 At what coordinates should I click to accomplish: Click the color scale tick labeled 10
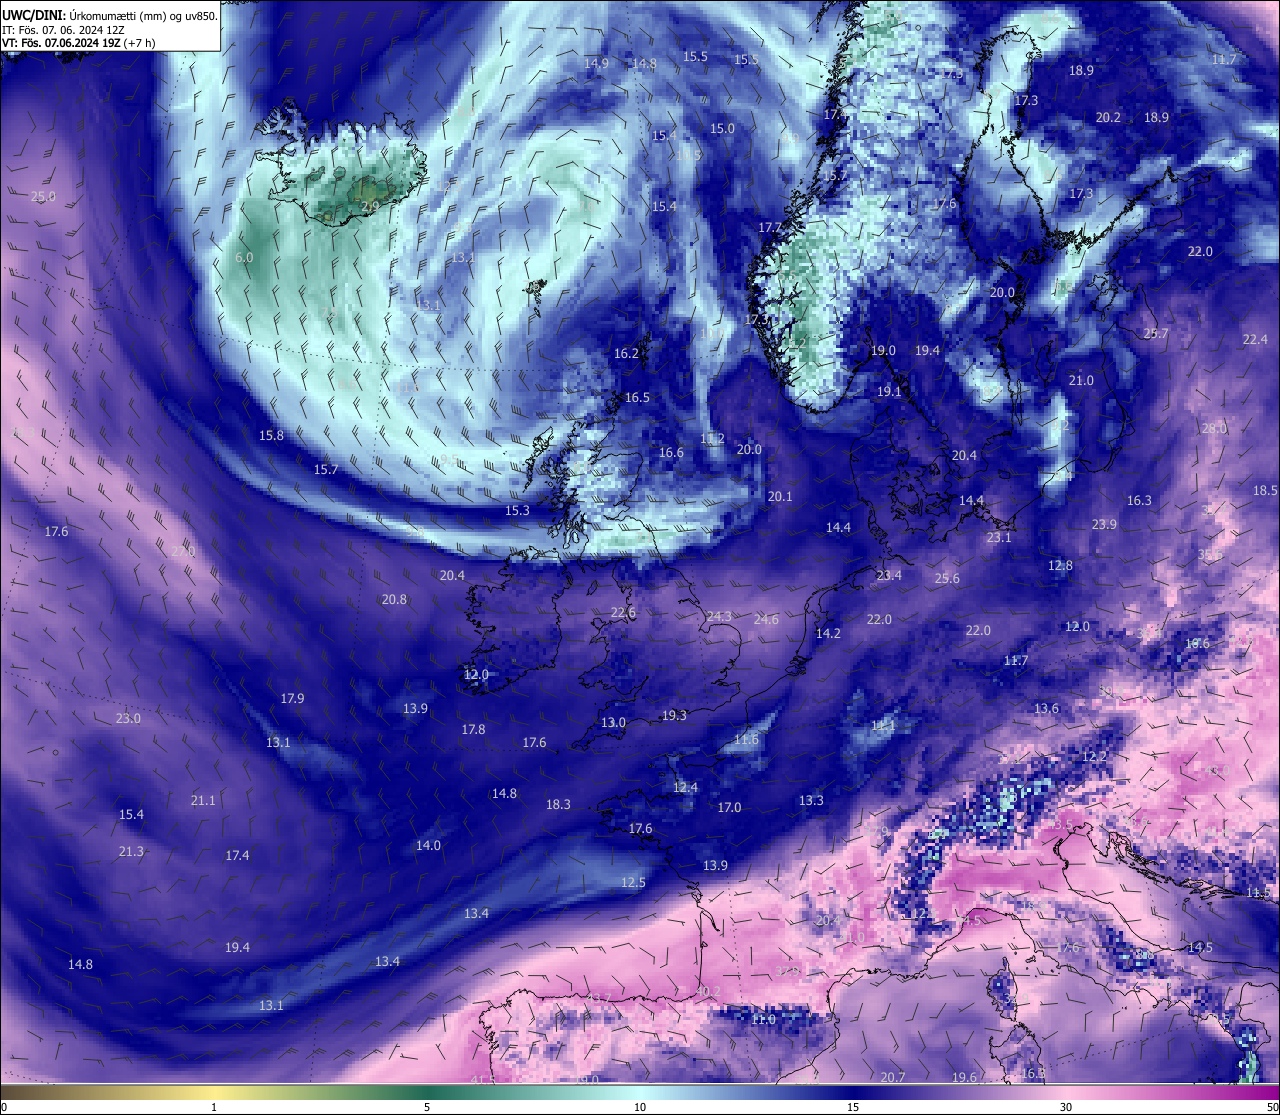tap(640, 1107)
